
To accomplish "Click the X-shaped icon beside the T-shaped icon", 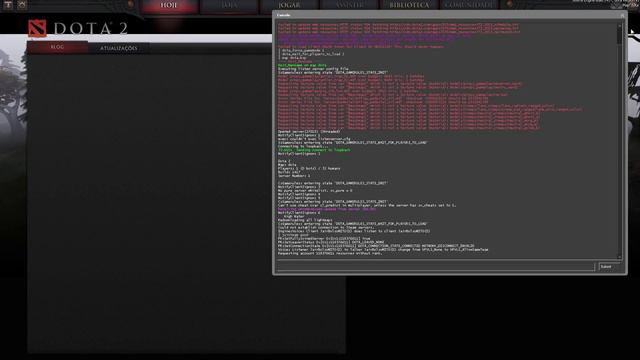I will 22,4.
